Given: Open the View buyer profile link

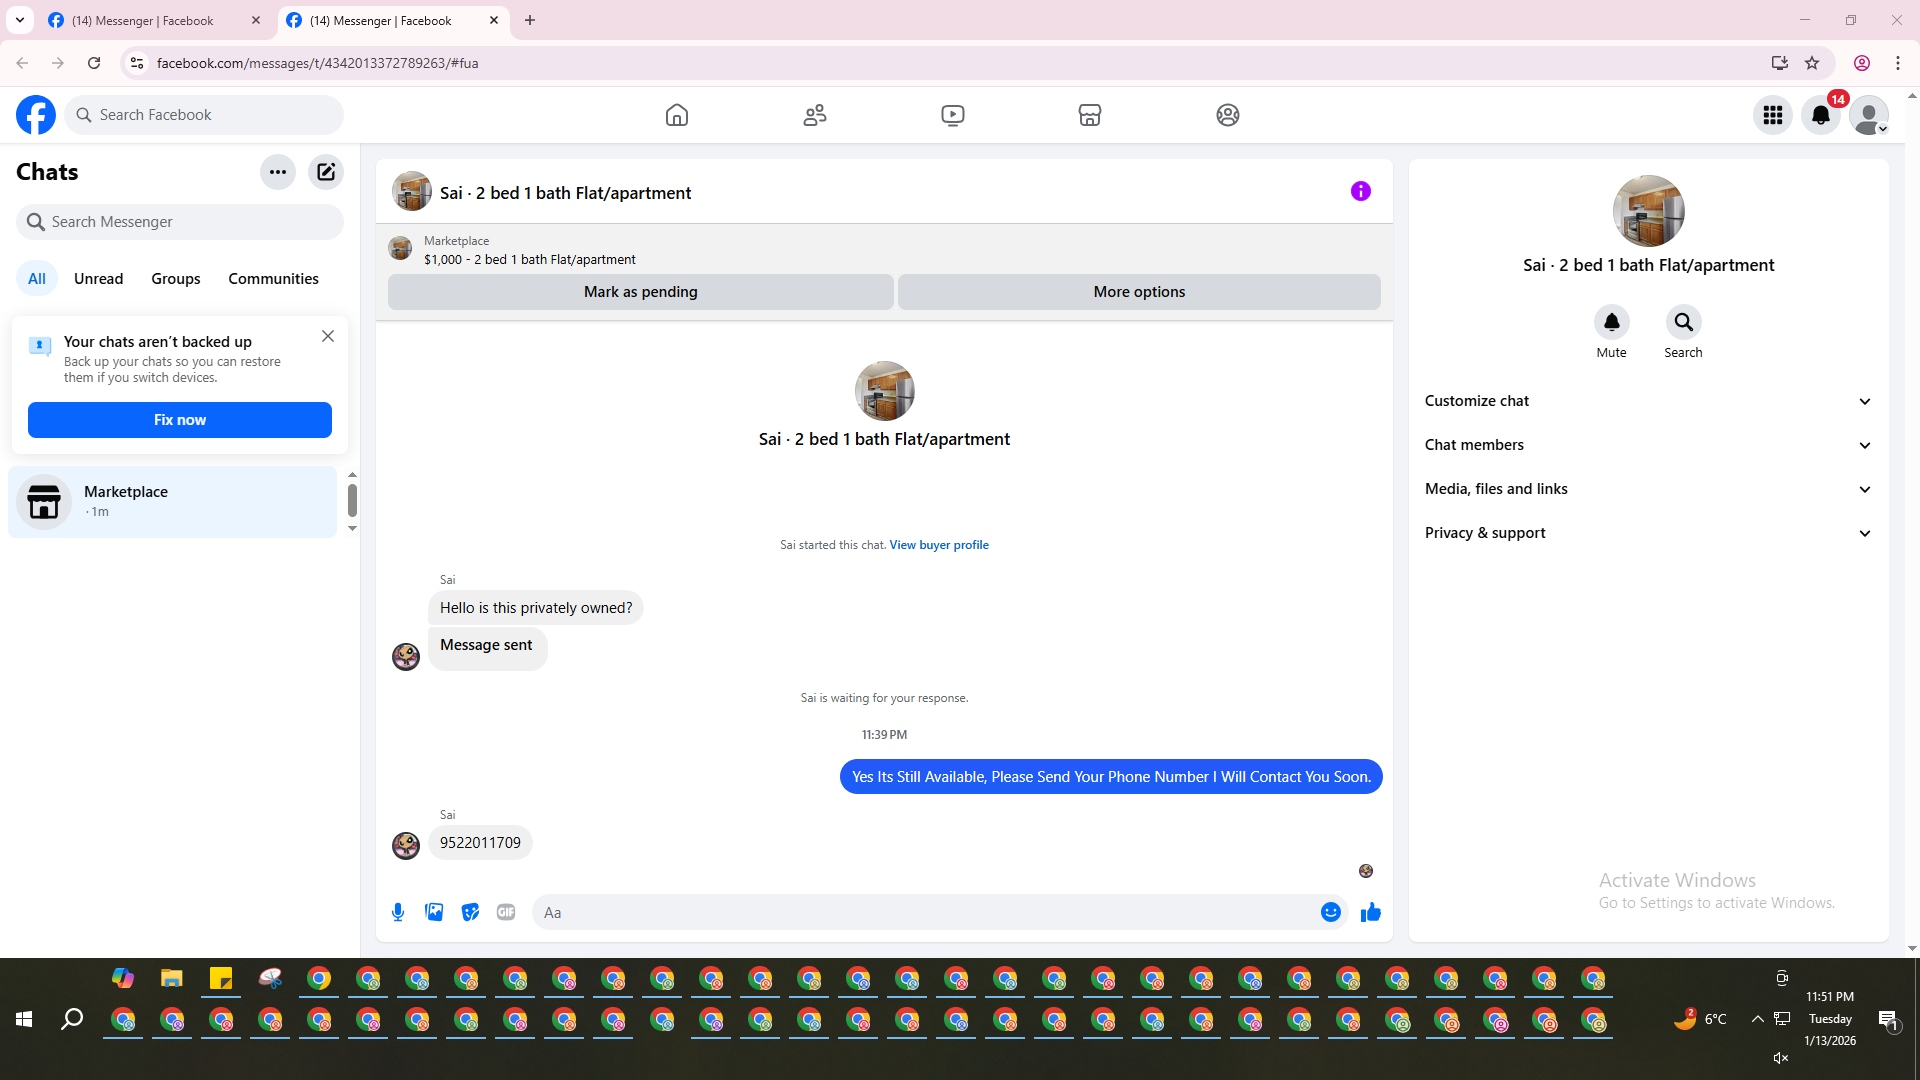Looking at the screenshot, I should 938,545.
